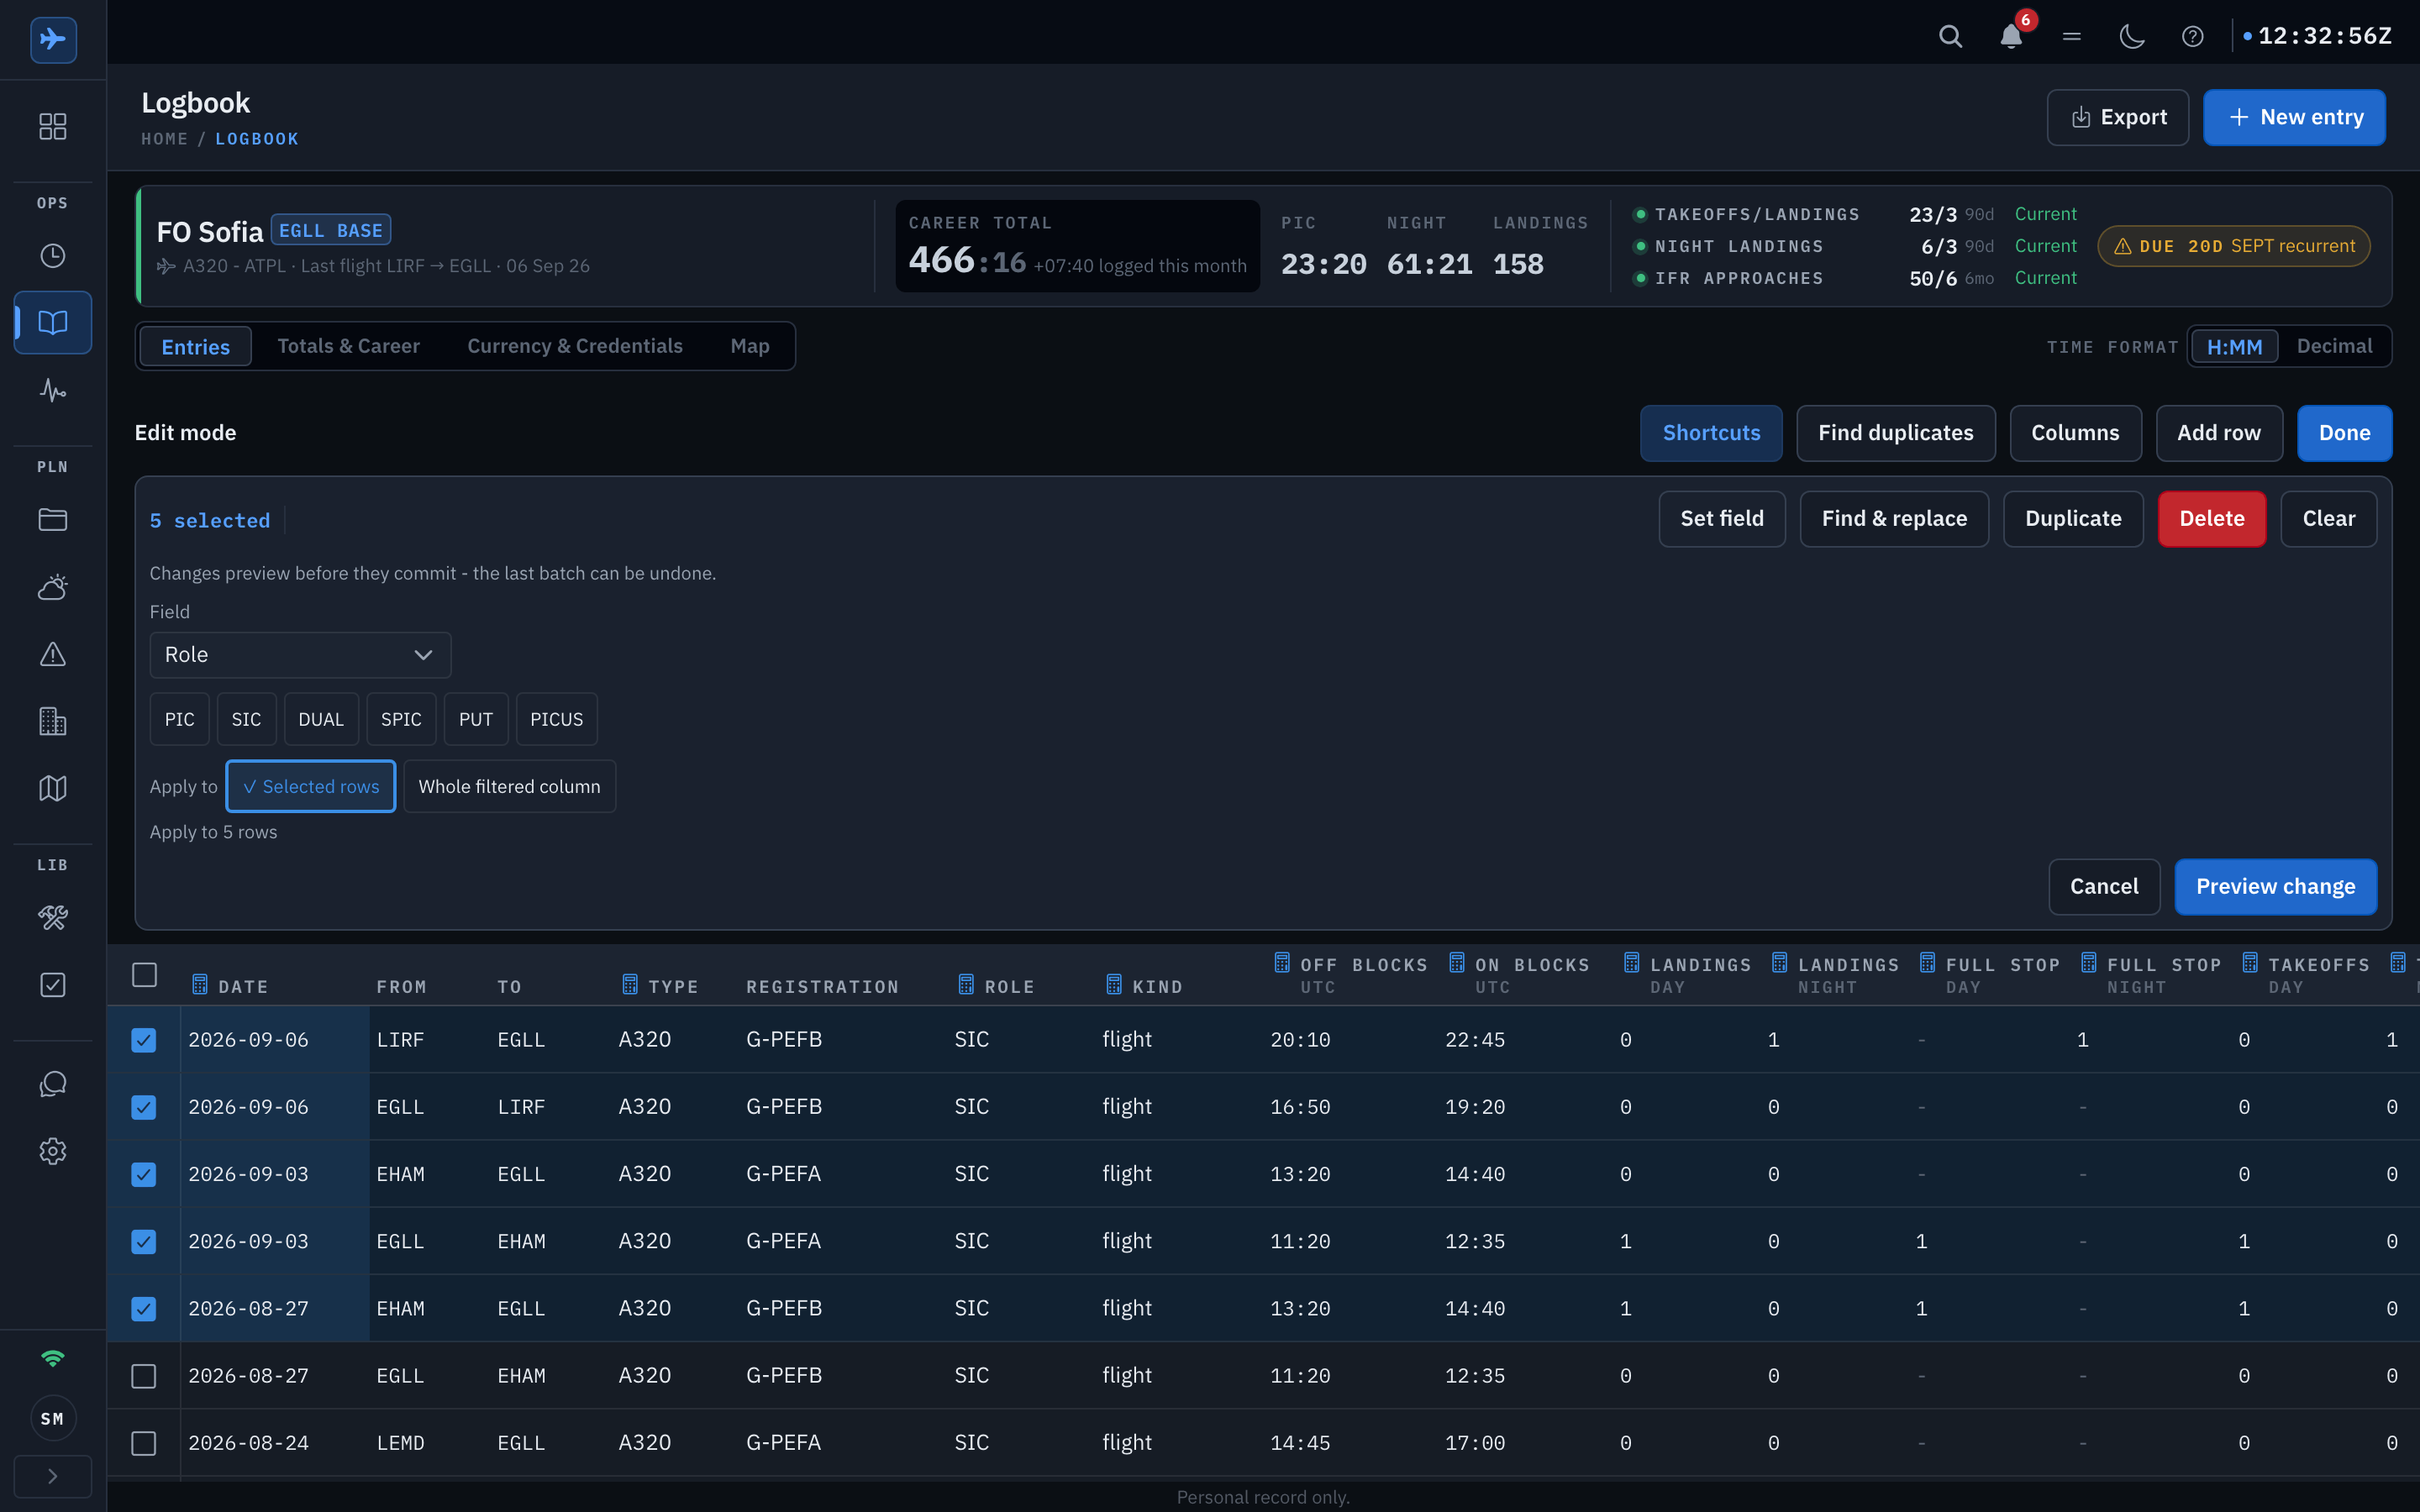
Task: Click calculator icon beside ROLE column header
Action: [x=966, y=985]
